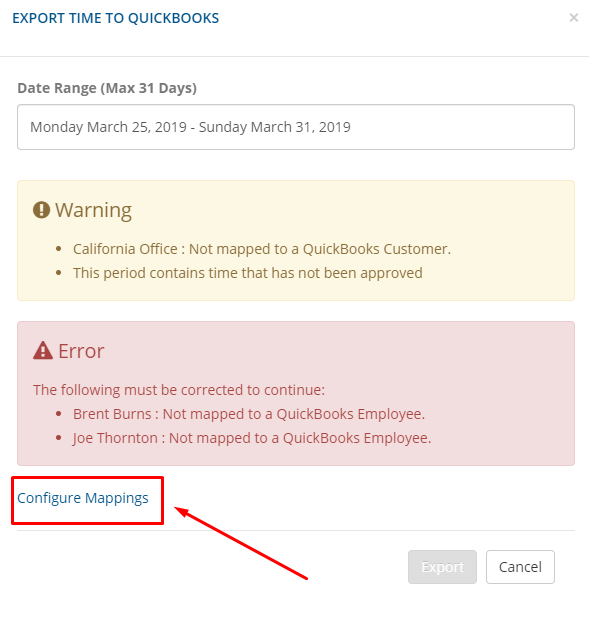Click the disabled Export button

pyautogui.click(x=442, y=567)
